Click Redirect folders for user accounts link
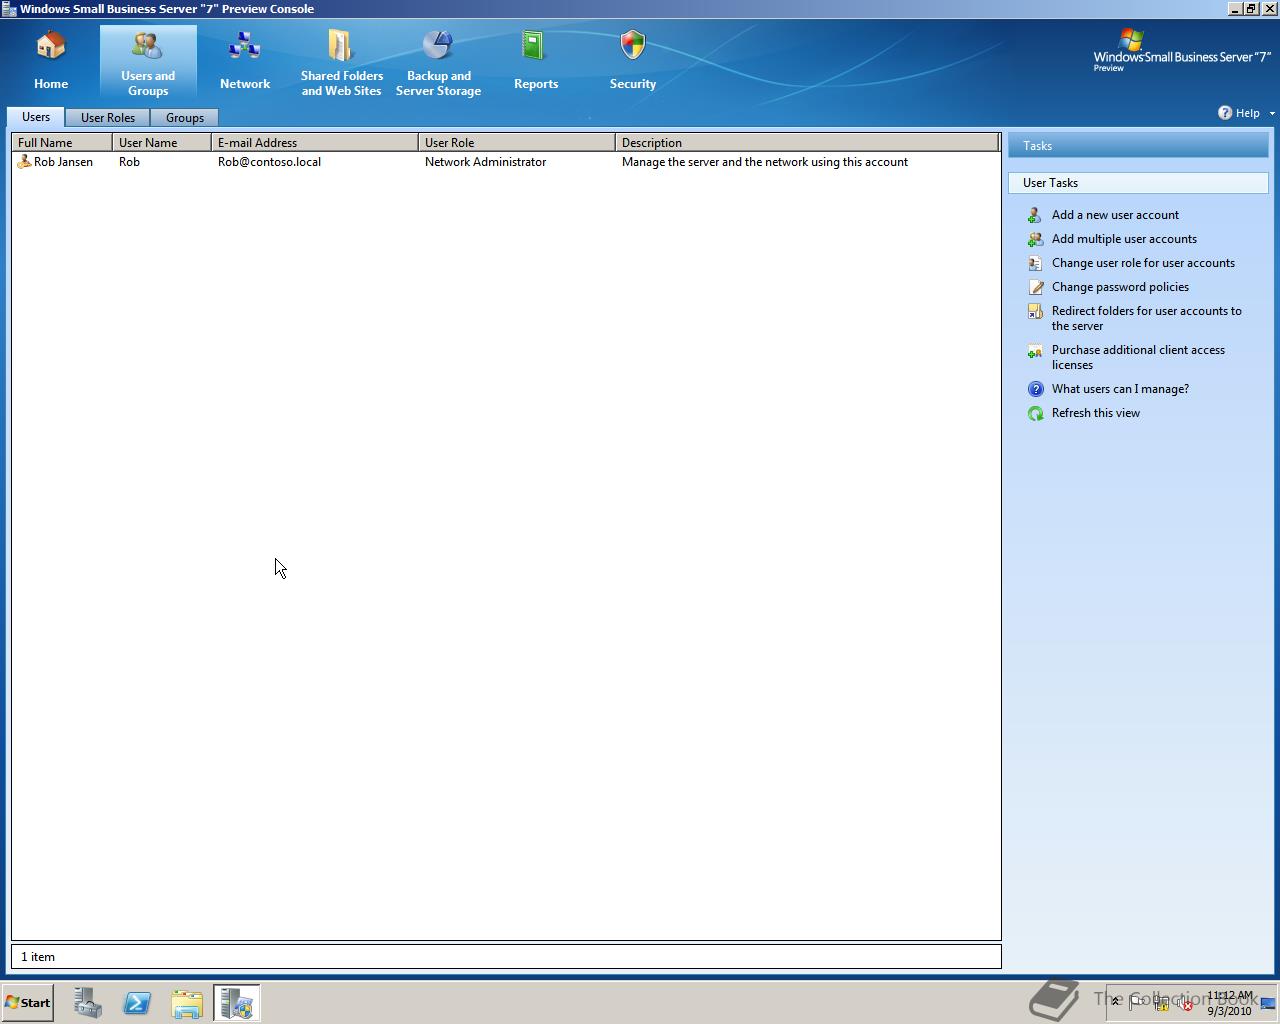 point(1146,318)
